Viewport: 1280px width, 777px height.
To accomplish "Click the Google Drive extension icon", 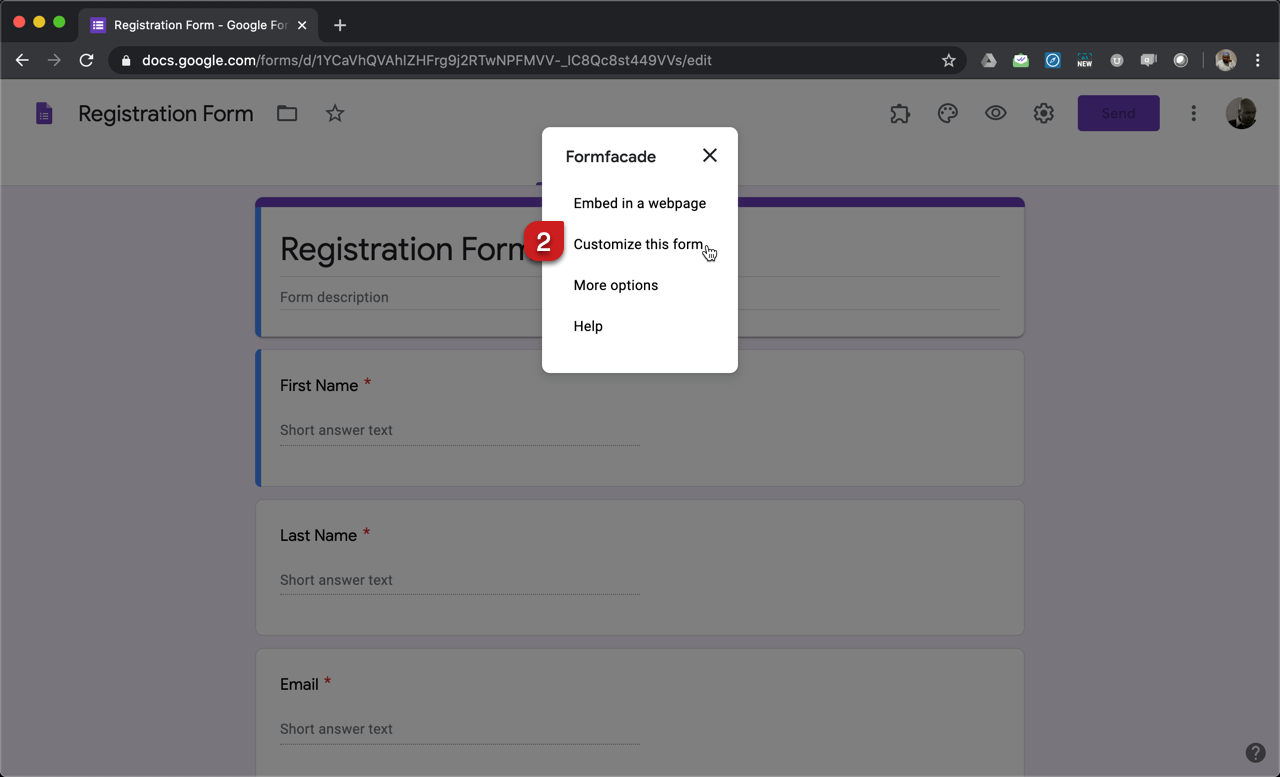I will click(988, 60).
